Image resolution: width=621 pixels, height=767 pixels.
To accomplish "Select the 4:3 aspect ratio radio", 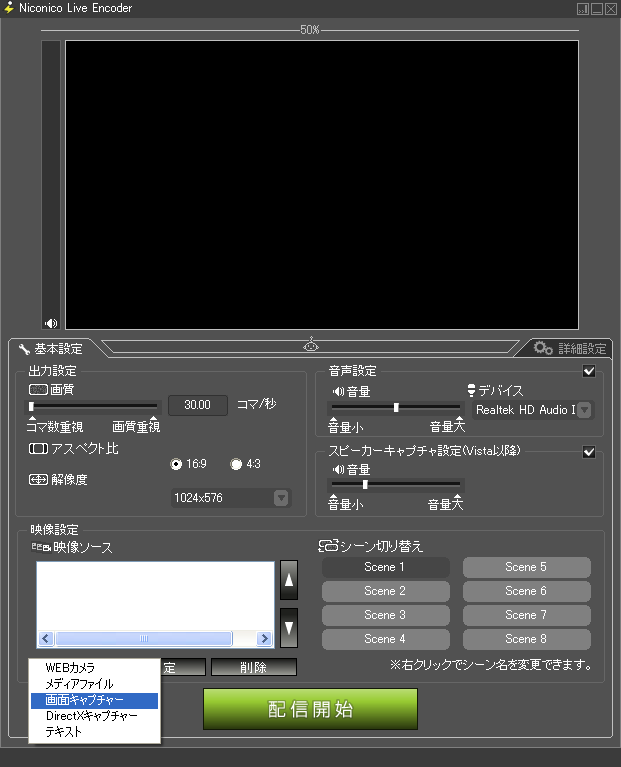I will (236, 464).
